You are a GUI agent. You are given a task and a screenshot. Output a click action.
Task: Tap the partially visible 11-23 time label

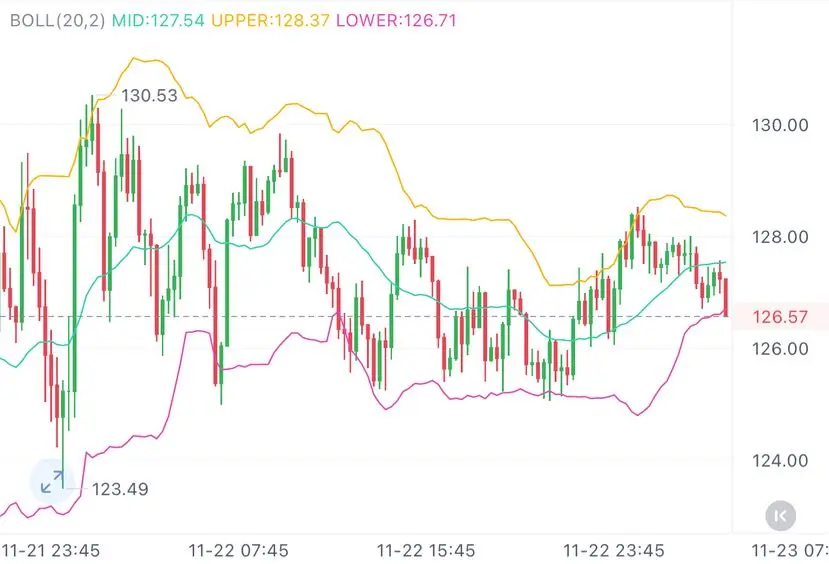790,550
